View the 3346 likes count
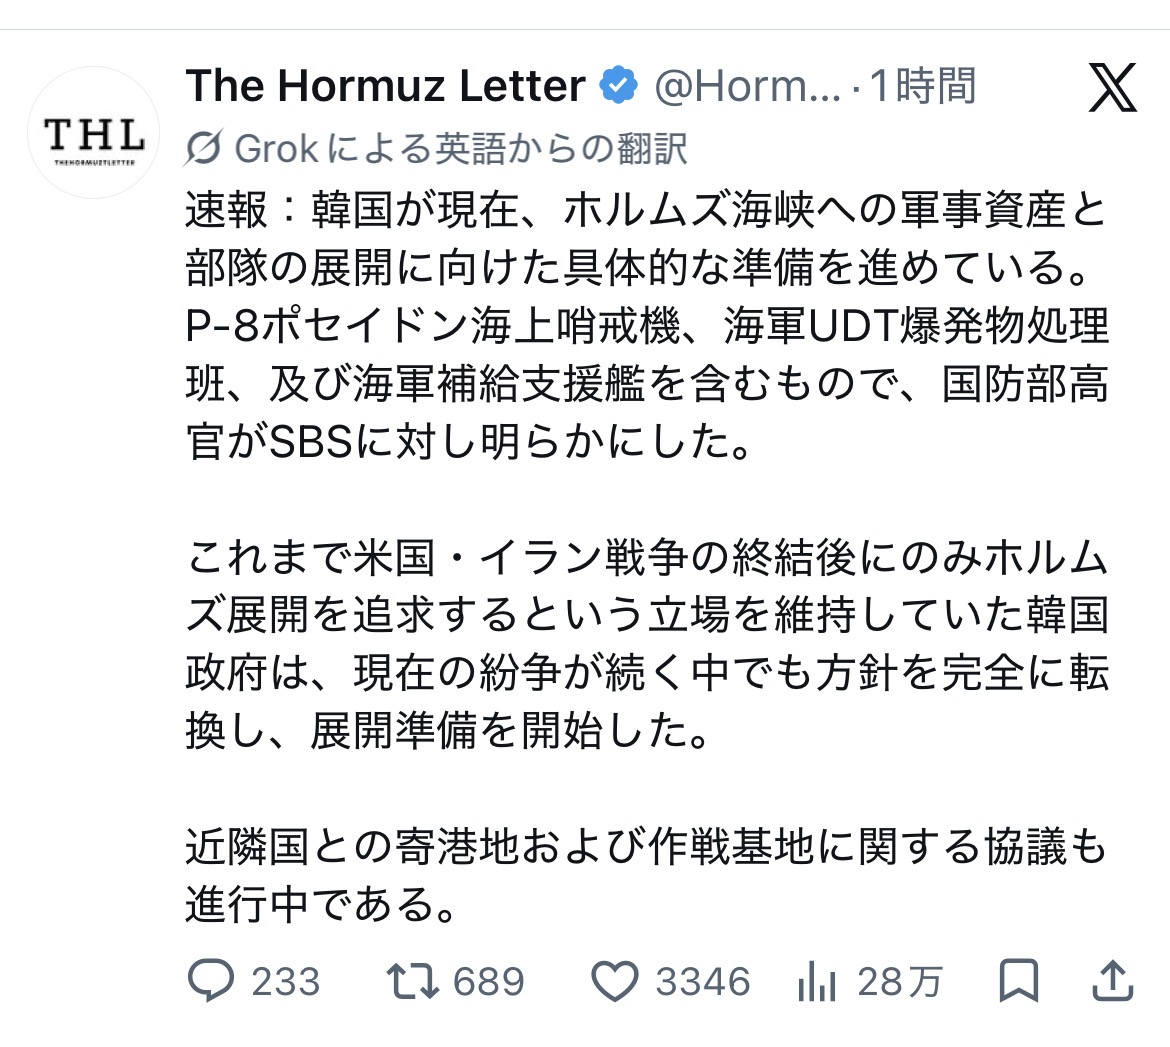The height and width of the screenshot is (1047, 1170). pos(703,981)
